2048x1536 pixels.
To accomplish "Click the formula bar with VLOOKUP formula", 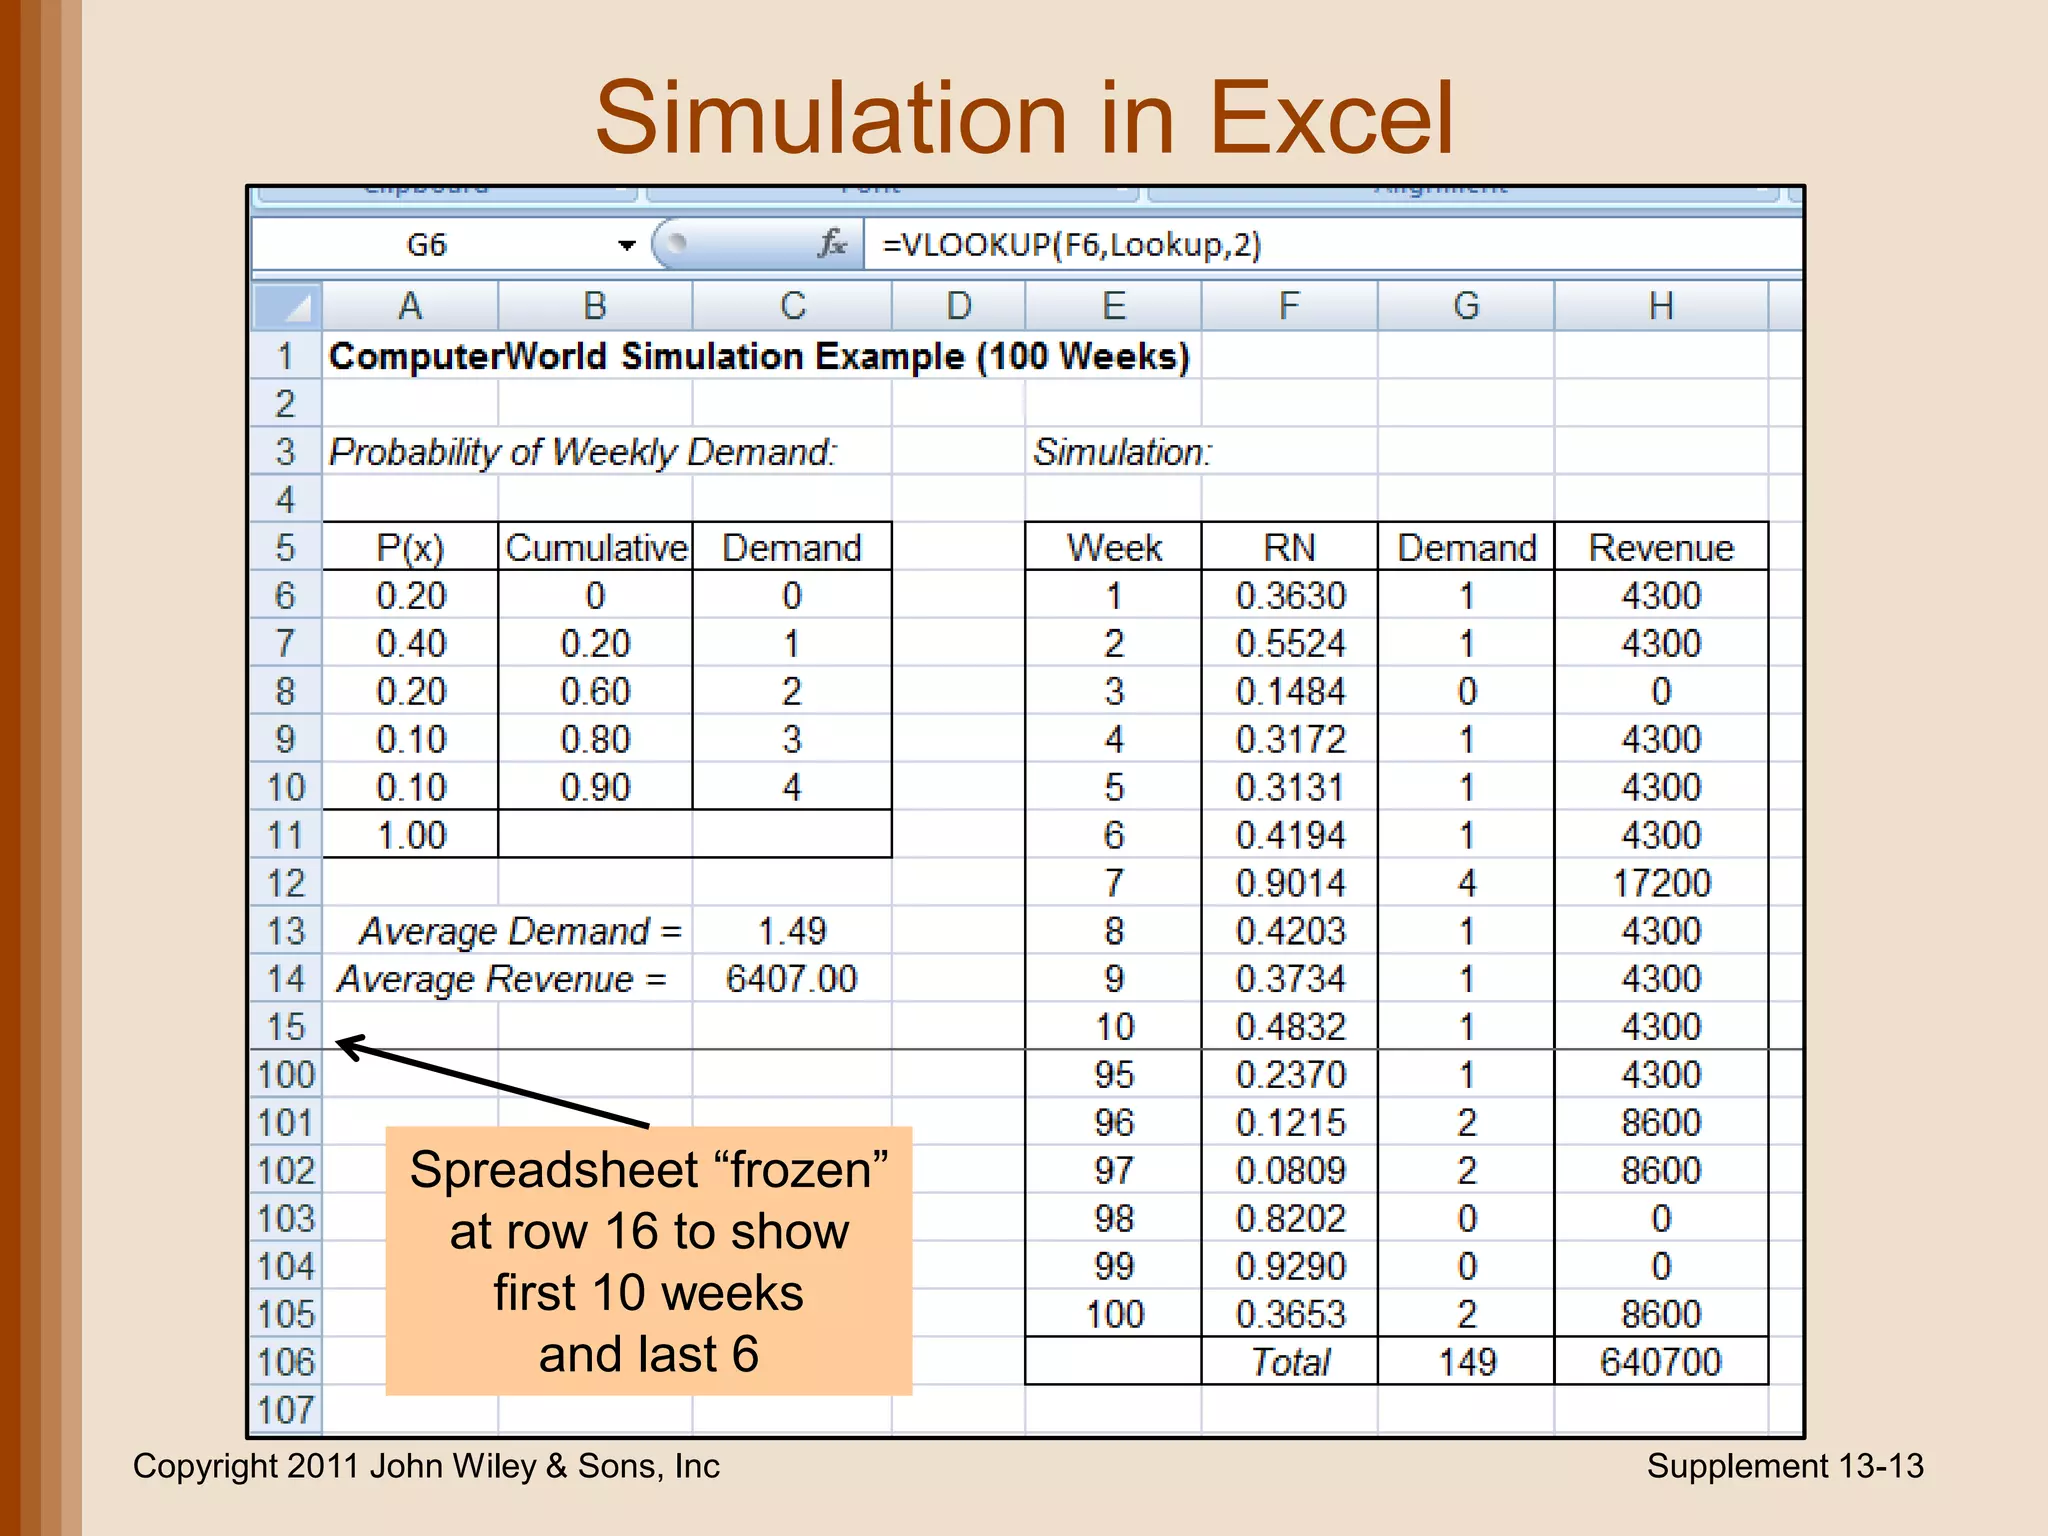I will [x=1331, y=245].
